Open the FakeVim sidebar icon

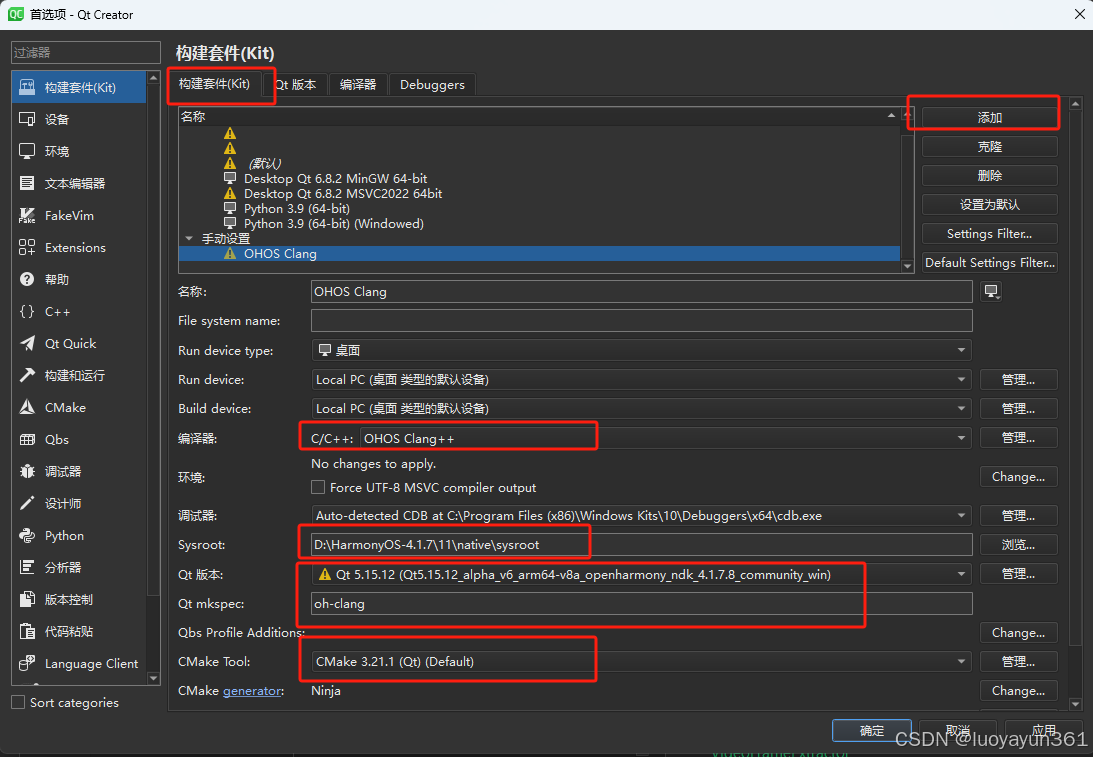click(x=27, y=215)
